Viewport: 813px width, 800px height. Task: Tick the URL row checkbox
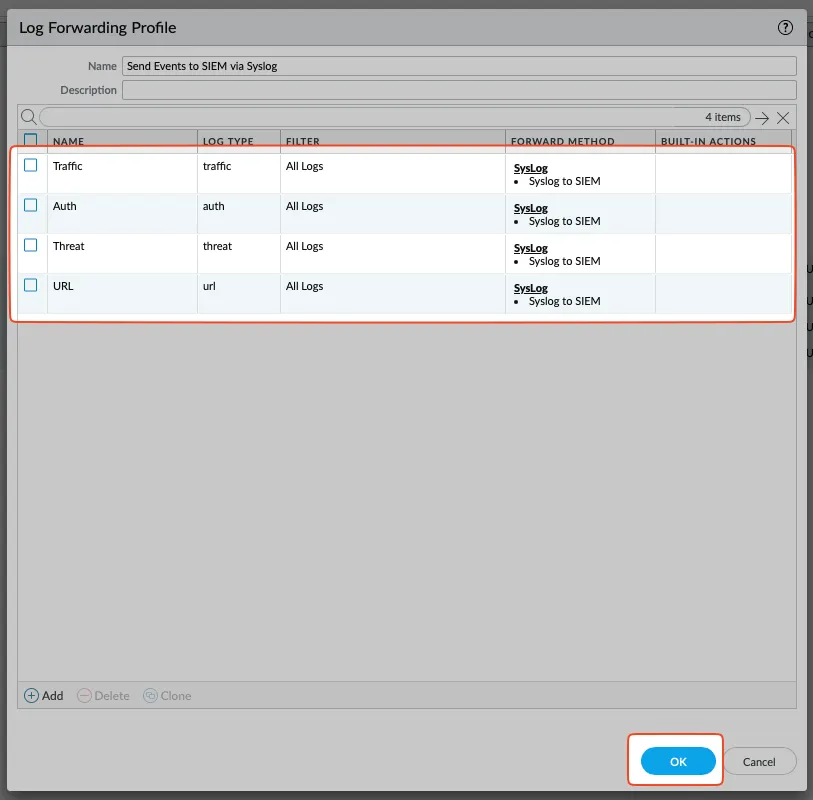[31, 285]
